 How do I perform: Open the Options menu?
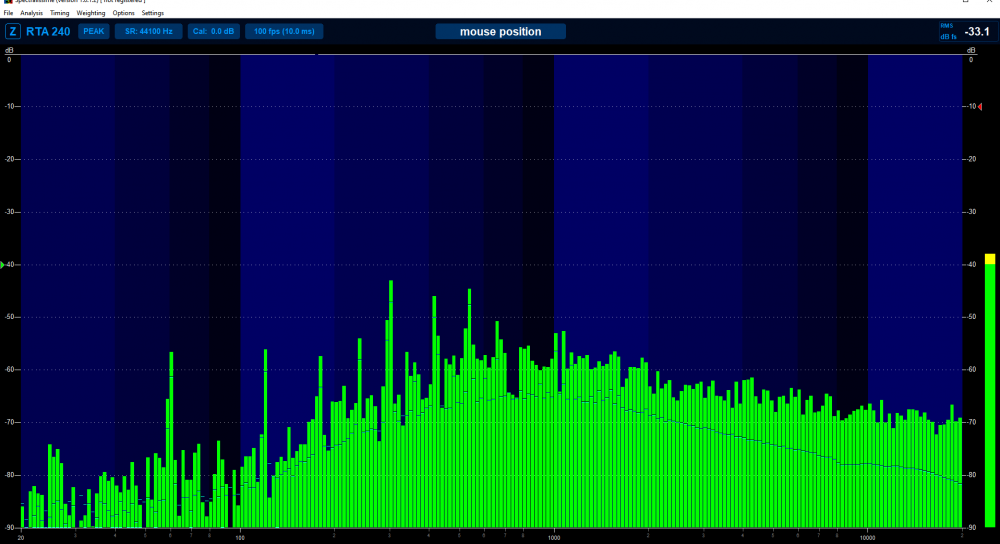[x=123, y=13]
